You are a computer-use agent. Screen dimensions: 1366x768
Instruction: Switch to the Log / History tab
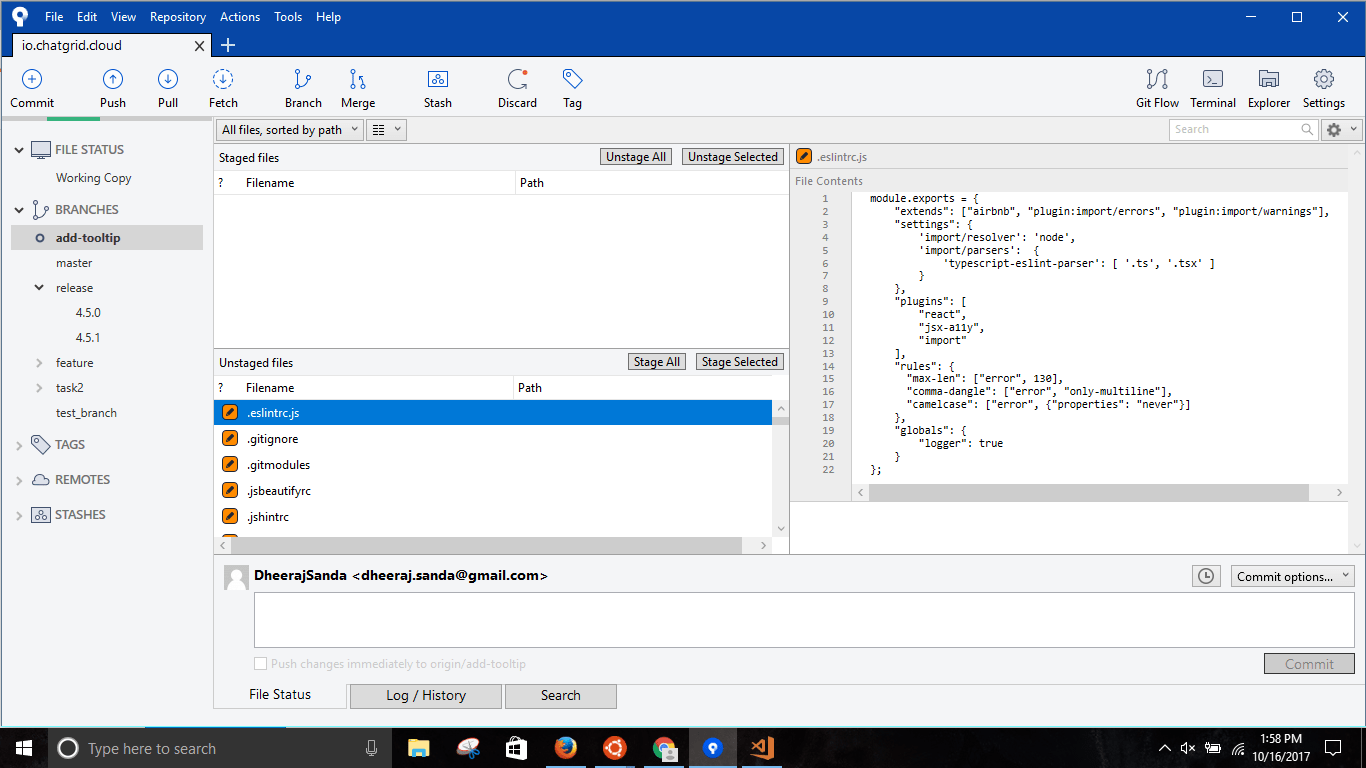coord(426,696)
